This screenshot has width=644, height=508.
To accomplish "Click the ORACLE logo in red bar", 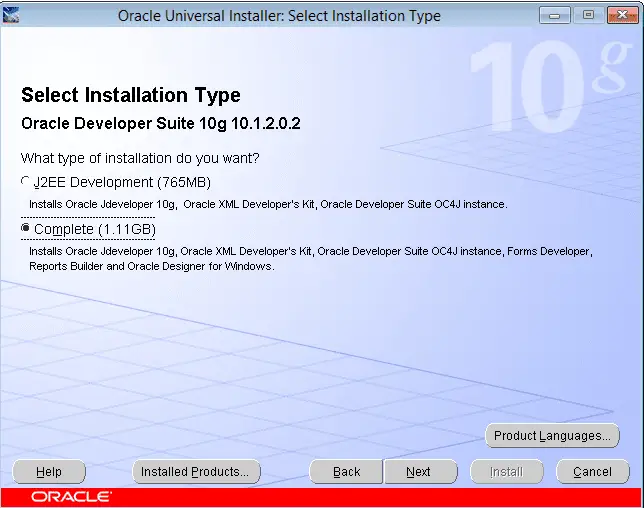I will pos(71,497).
